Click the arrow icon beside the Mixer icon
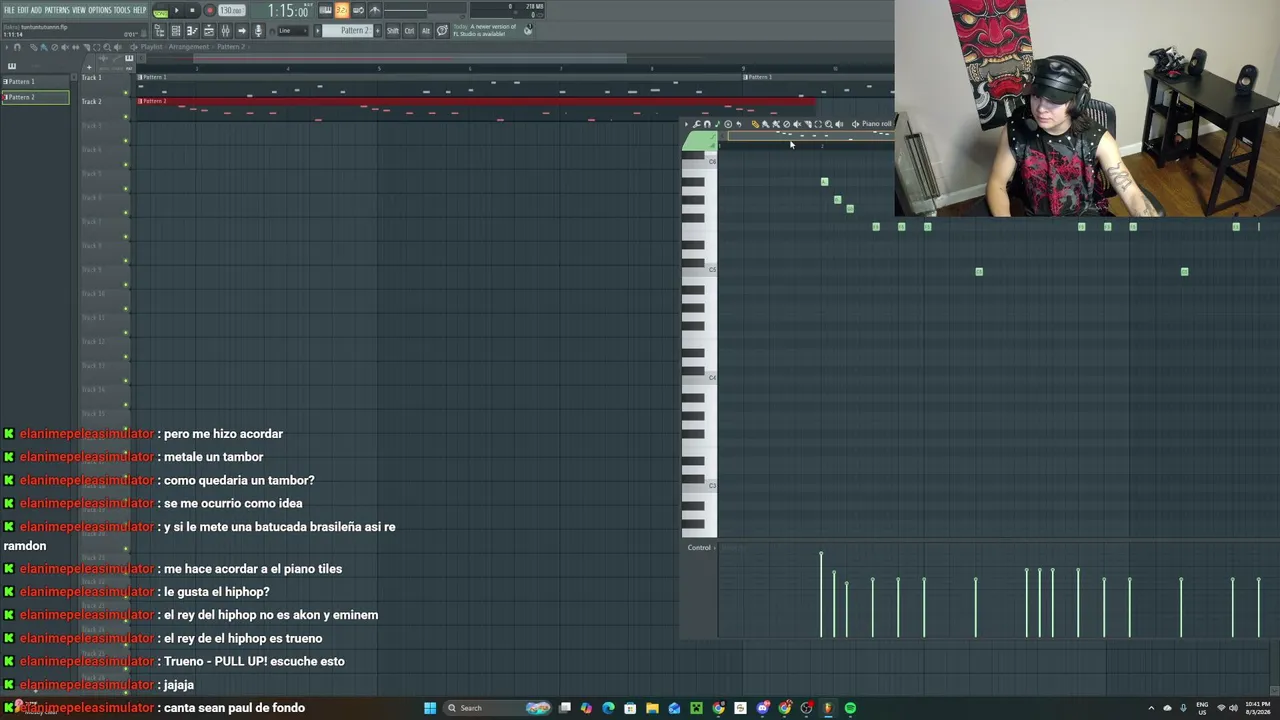Viewport: 1280px width, 720px height. [242, 31]
